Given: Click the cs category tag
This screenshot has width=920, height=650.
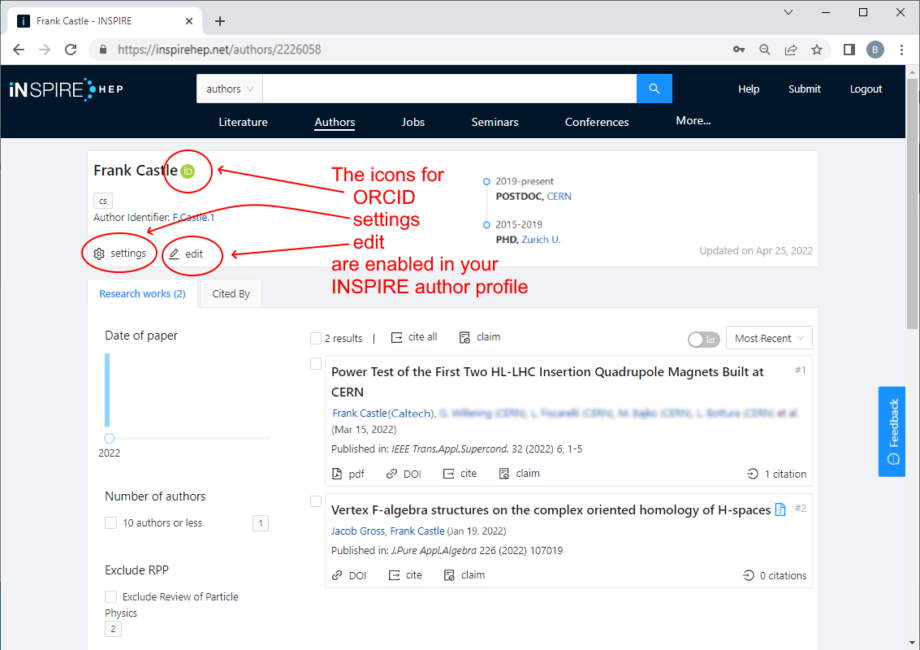Looking at the screenshot, I should click(x=103, y=201).
